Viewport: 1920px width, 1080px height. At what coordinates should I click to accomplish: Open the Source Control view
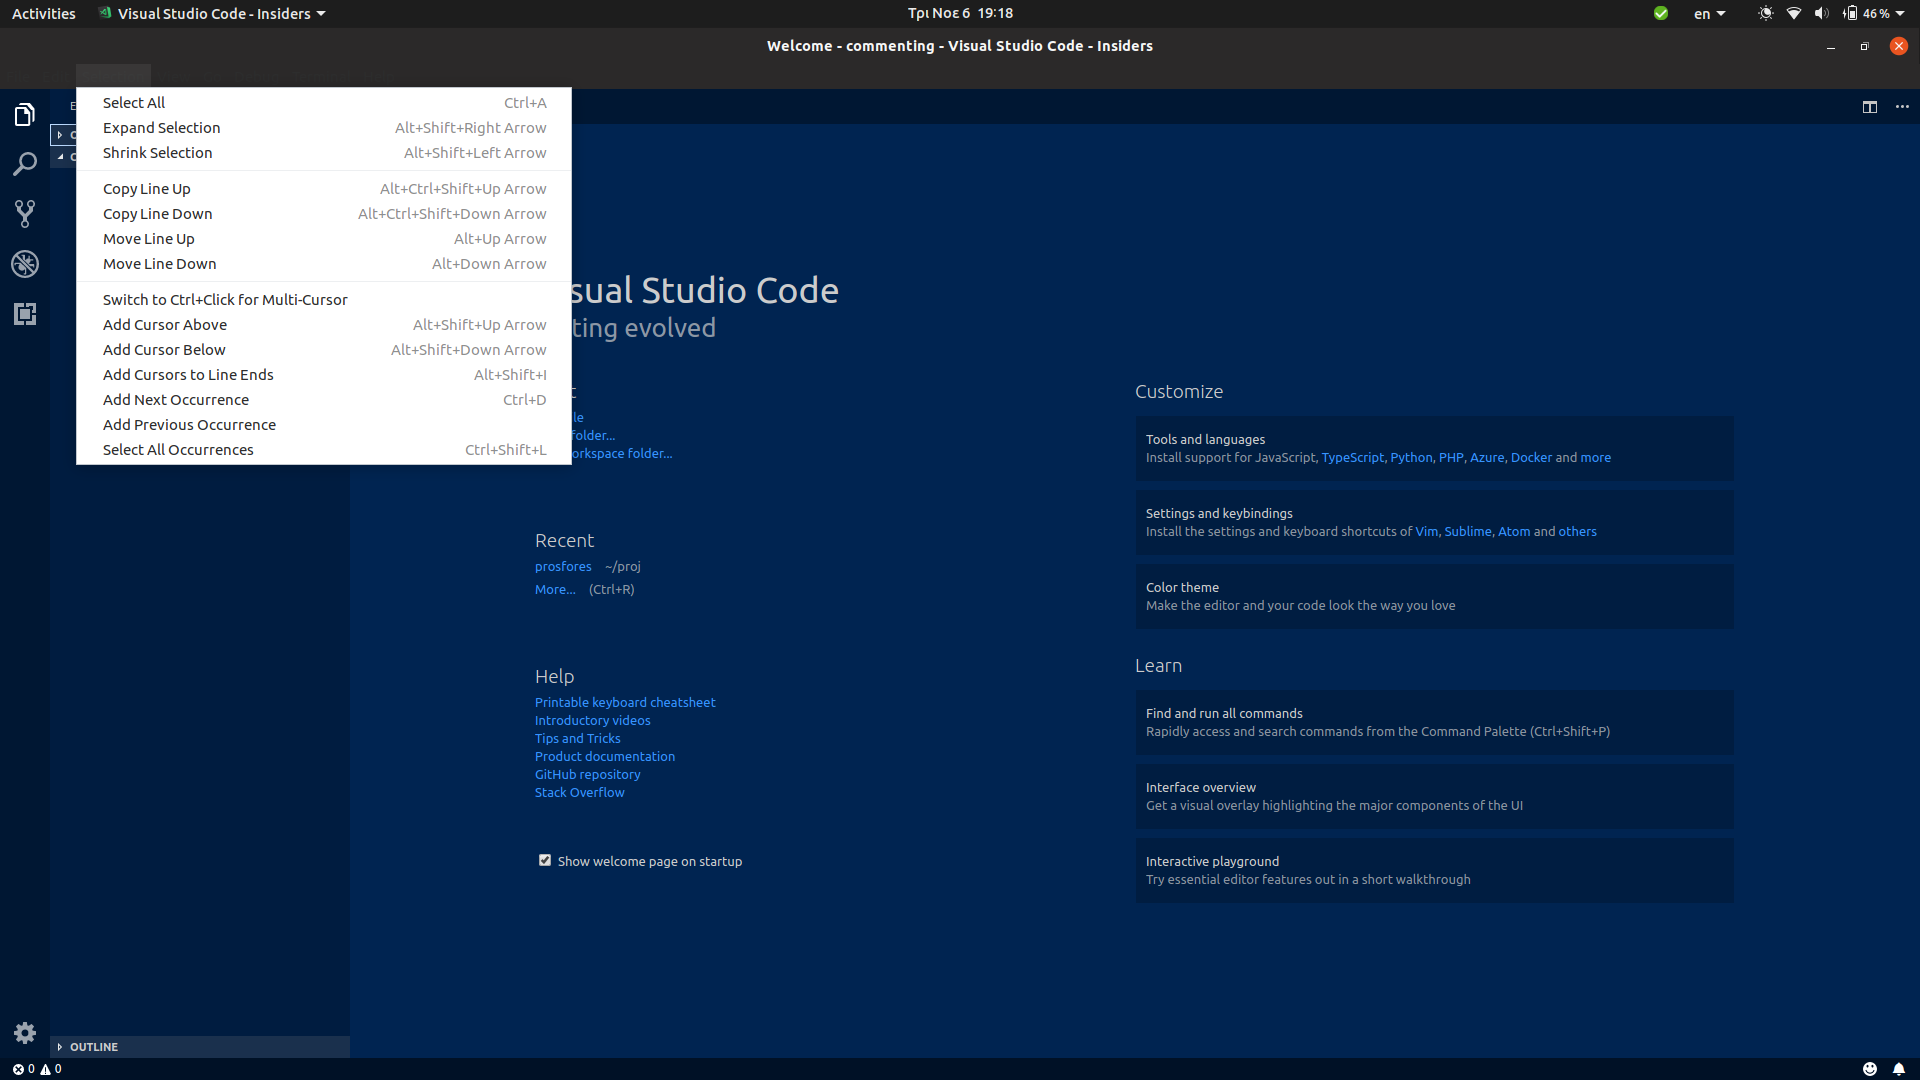pos(24,213)
